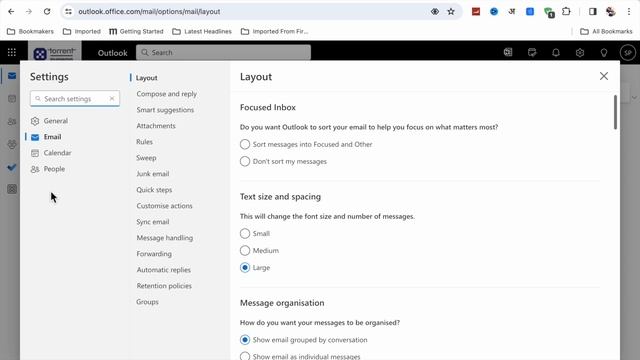
Task: Click the red extension icon in toolbar
Action: 476,11
